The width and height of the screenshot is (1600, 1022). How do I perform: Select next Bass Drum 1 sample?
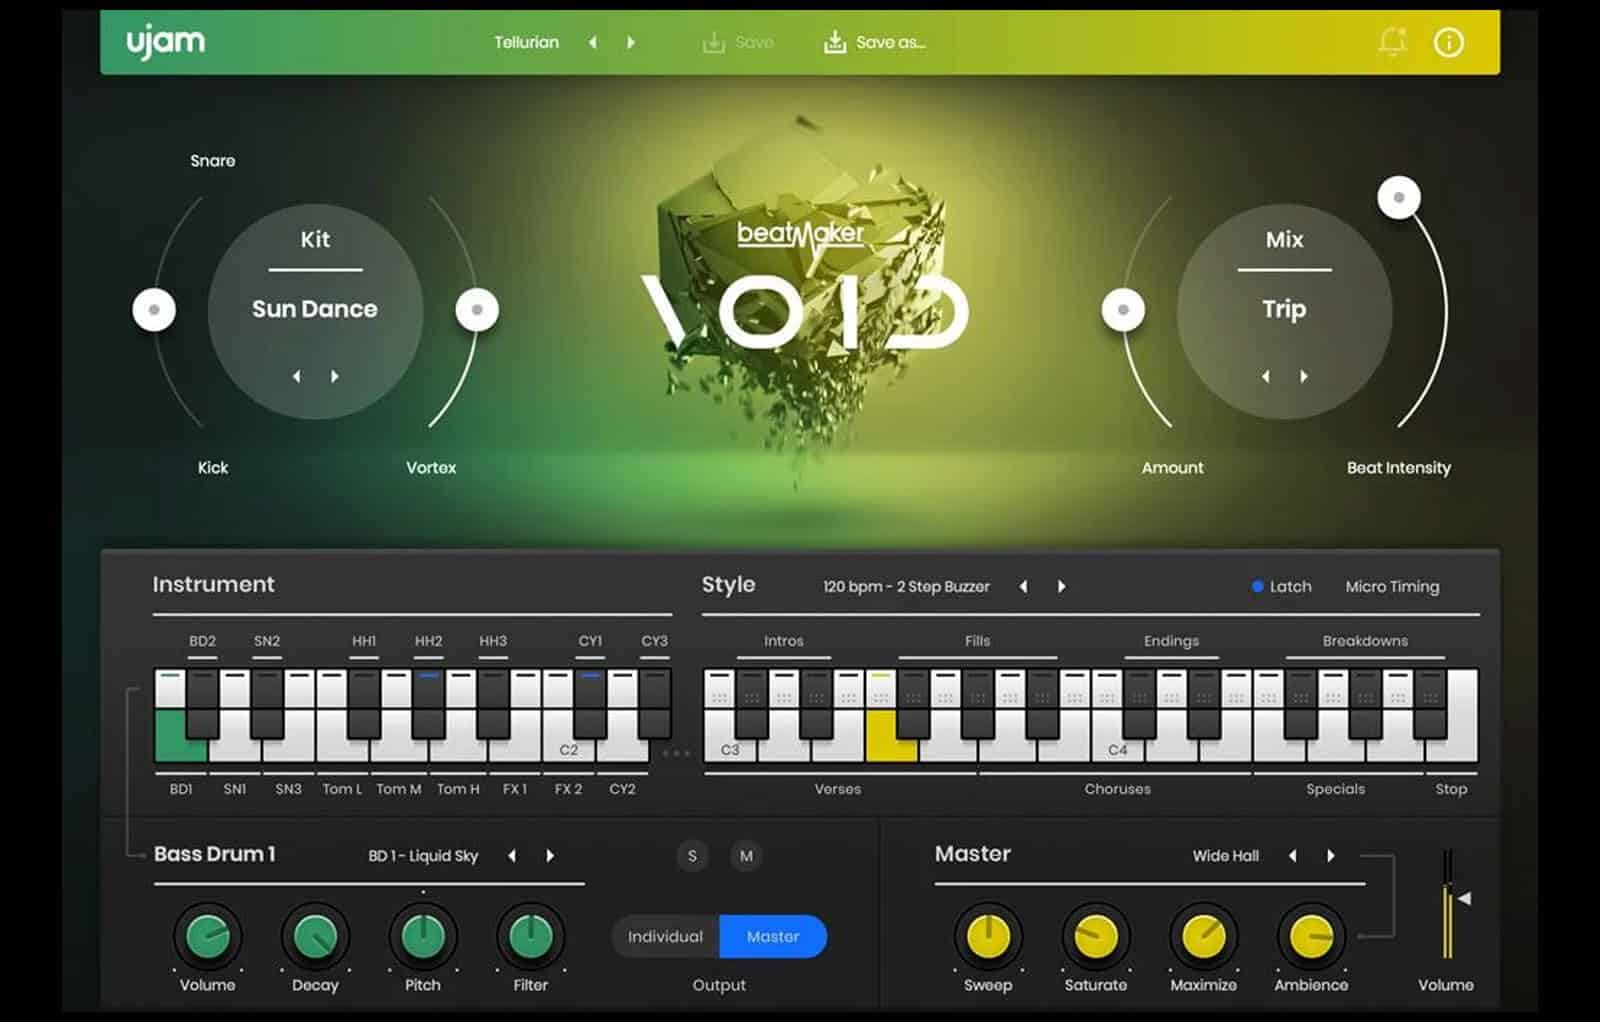point(550,856)
